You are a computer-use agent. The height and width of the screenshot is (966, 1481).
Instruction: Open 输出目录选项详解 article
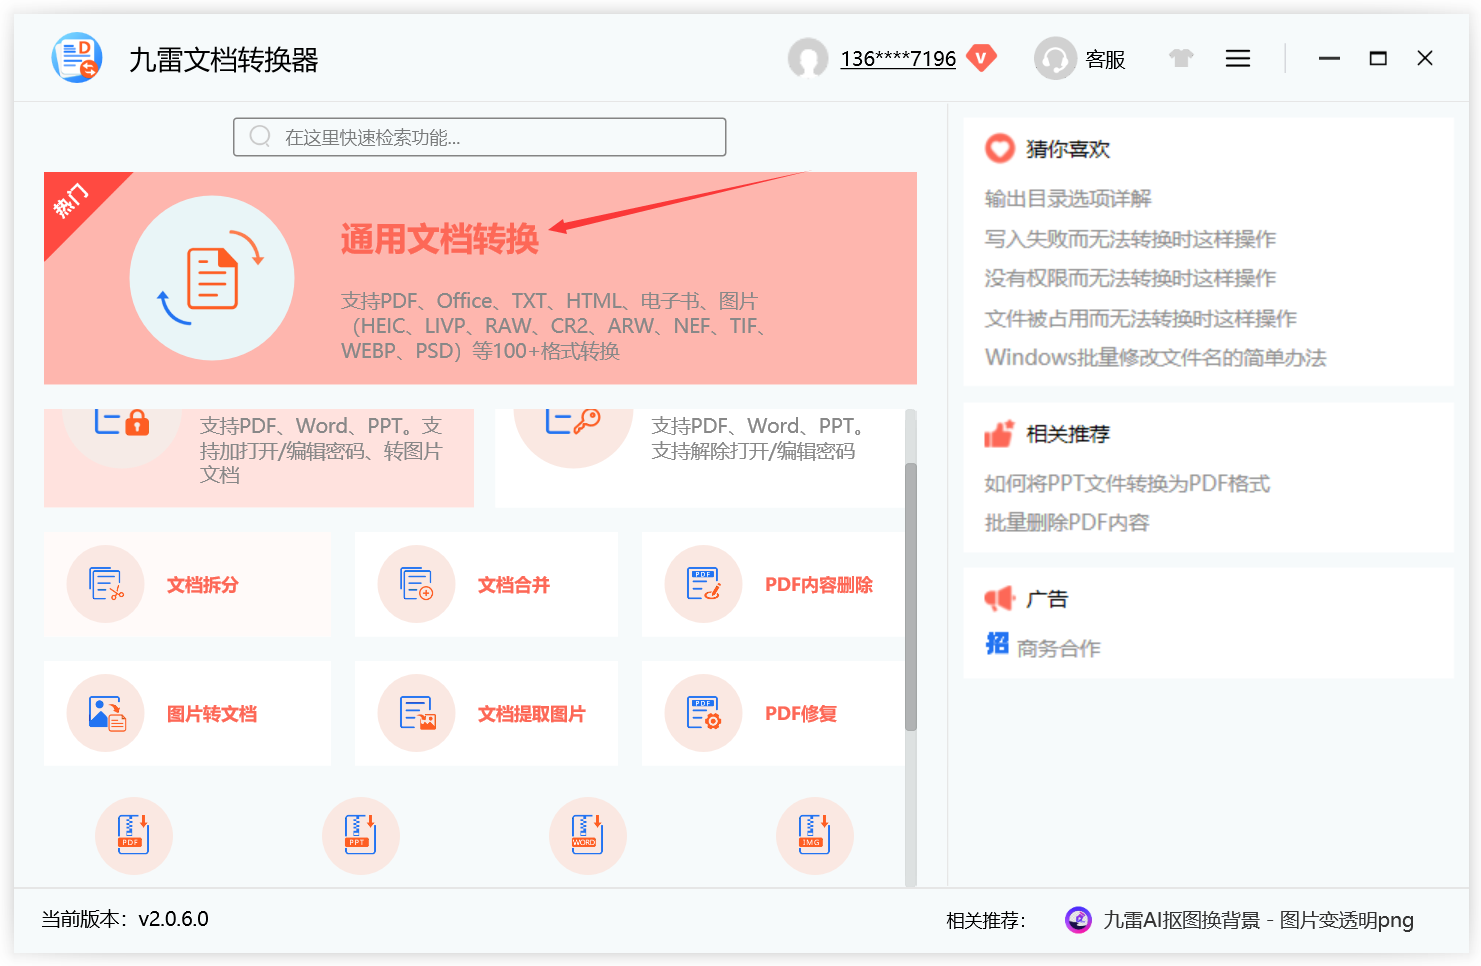pyautogui.click(x=1068, y=198)
